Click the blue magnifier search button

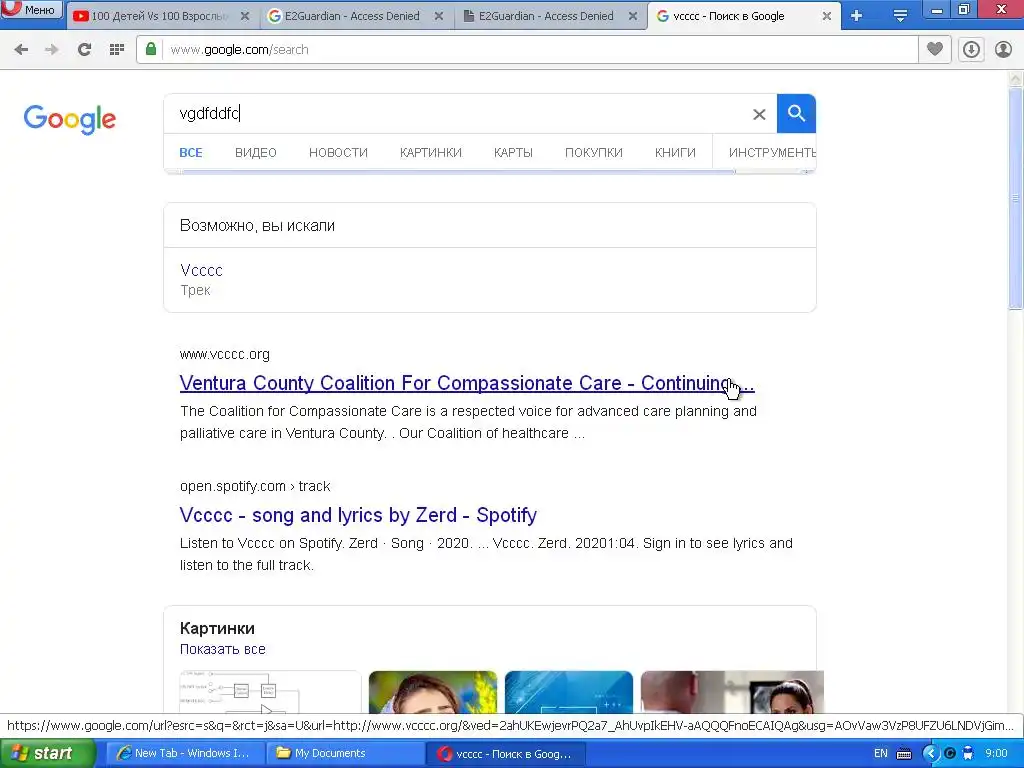796,114
